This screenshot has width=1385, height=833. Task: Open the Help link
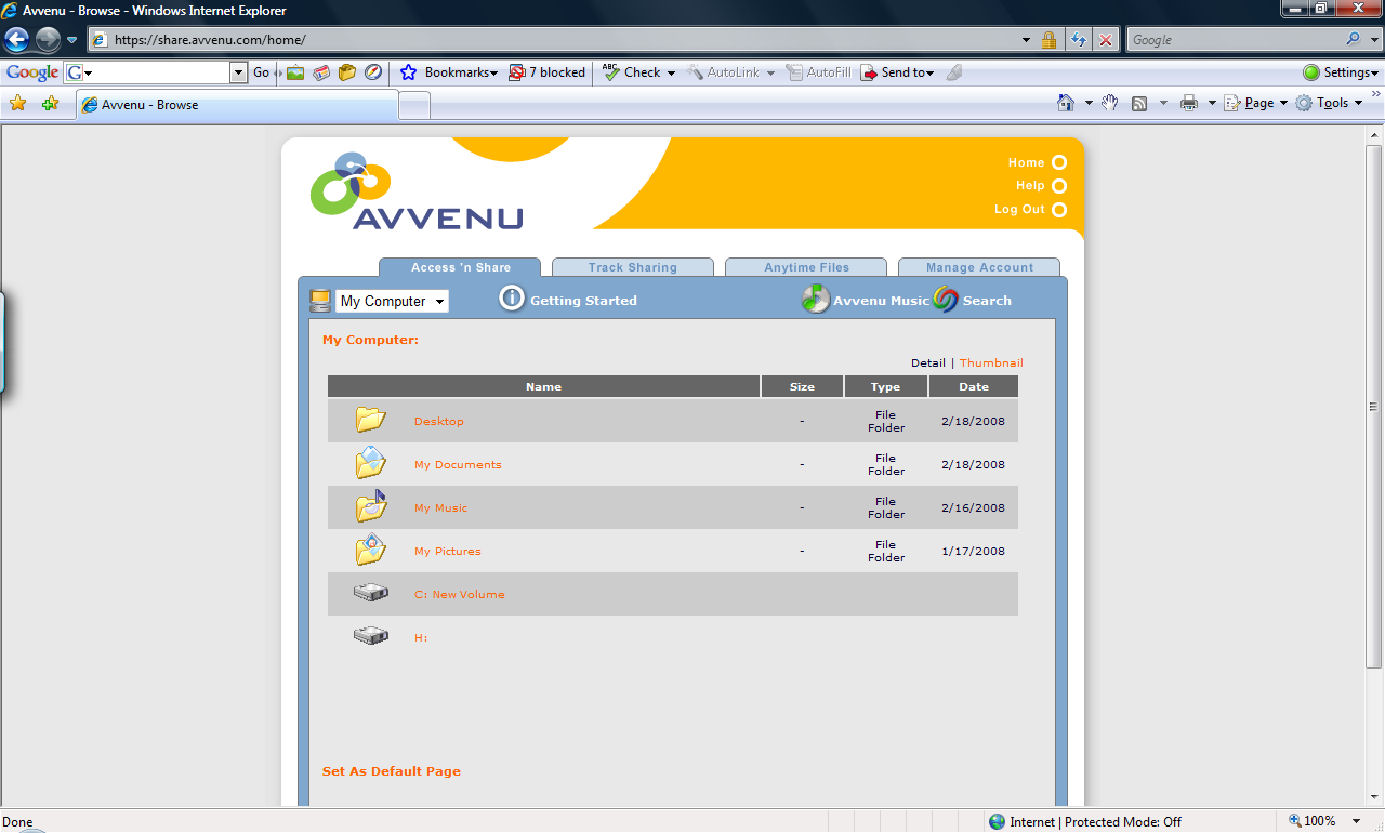tap(1041, 186)
